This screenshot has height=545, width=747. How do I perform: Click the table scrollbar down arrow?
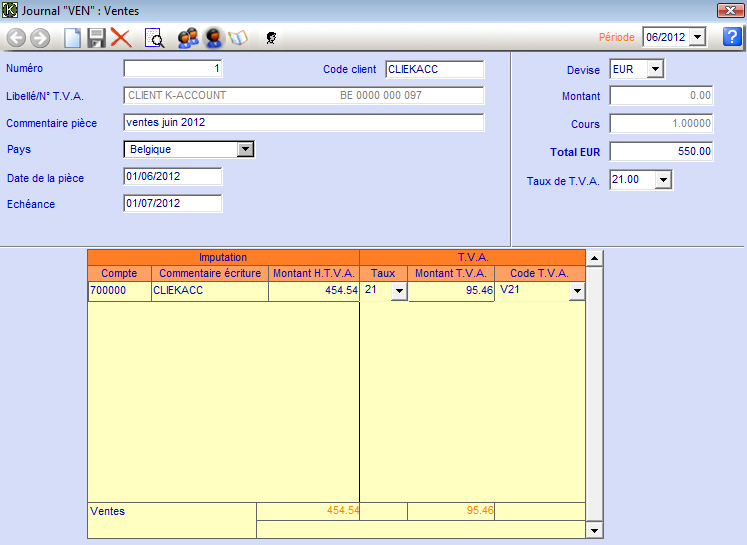pos(594,530)
